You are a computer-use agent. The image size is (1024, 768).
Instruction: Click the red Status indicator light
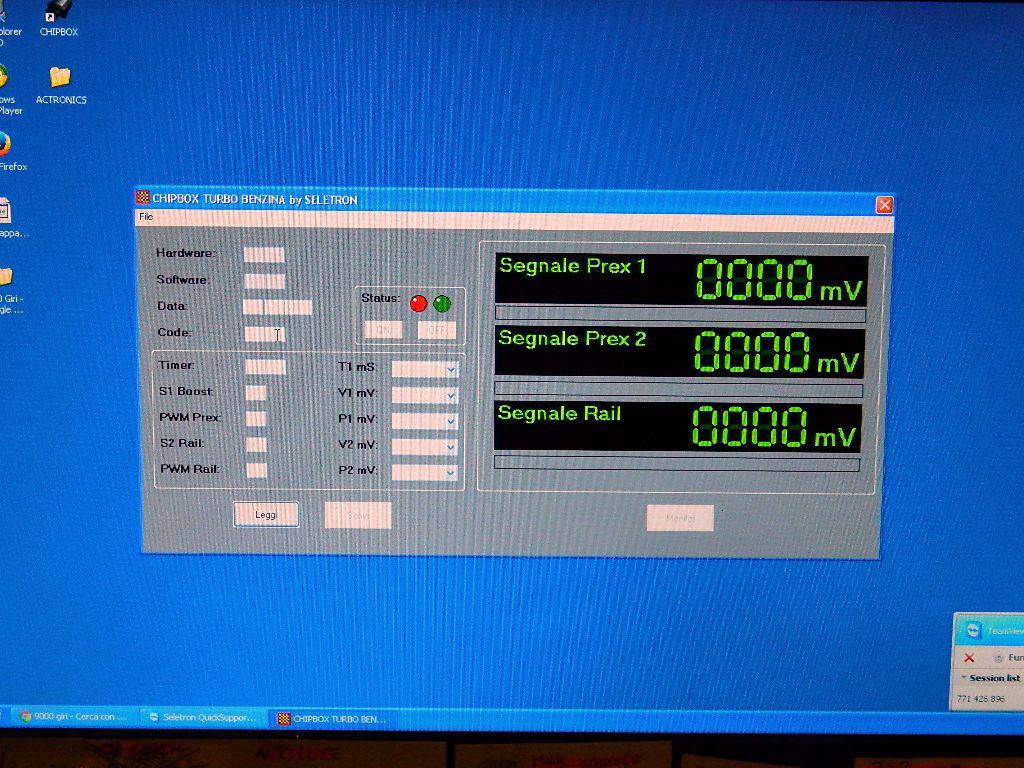(419, 303)
